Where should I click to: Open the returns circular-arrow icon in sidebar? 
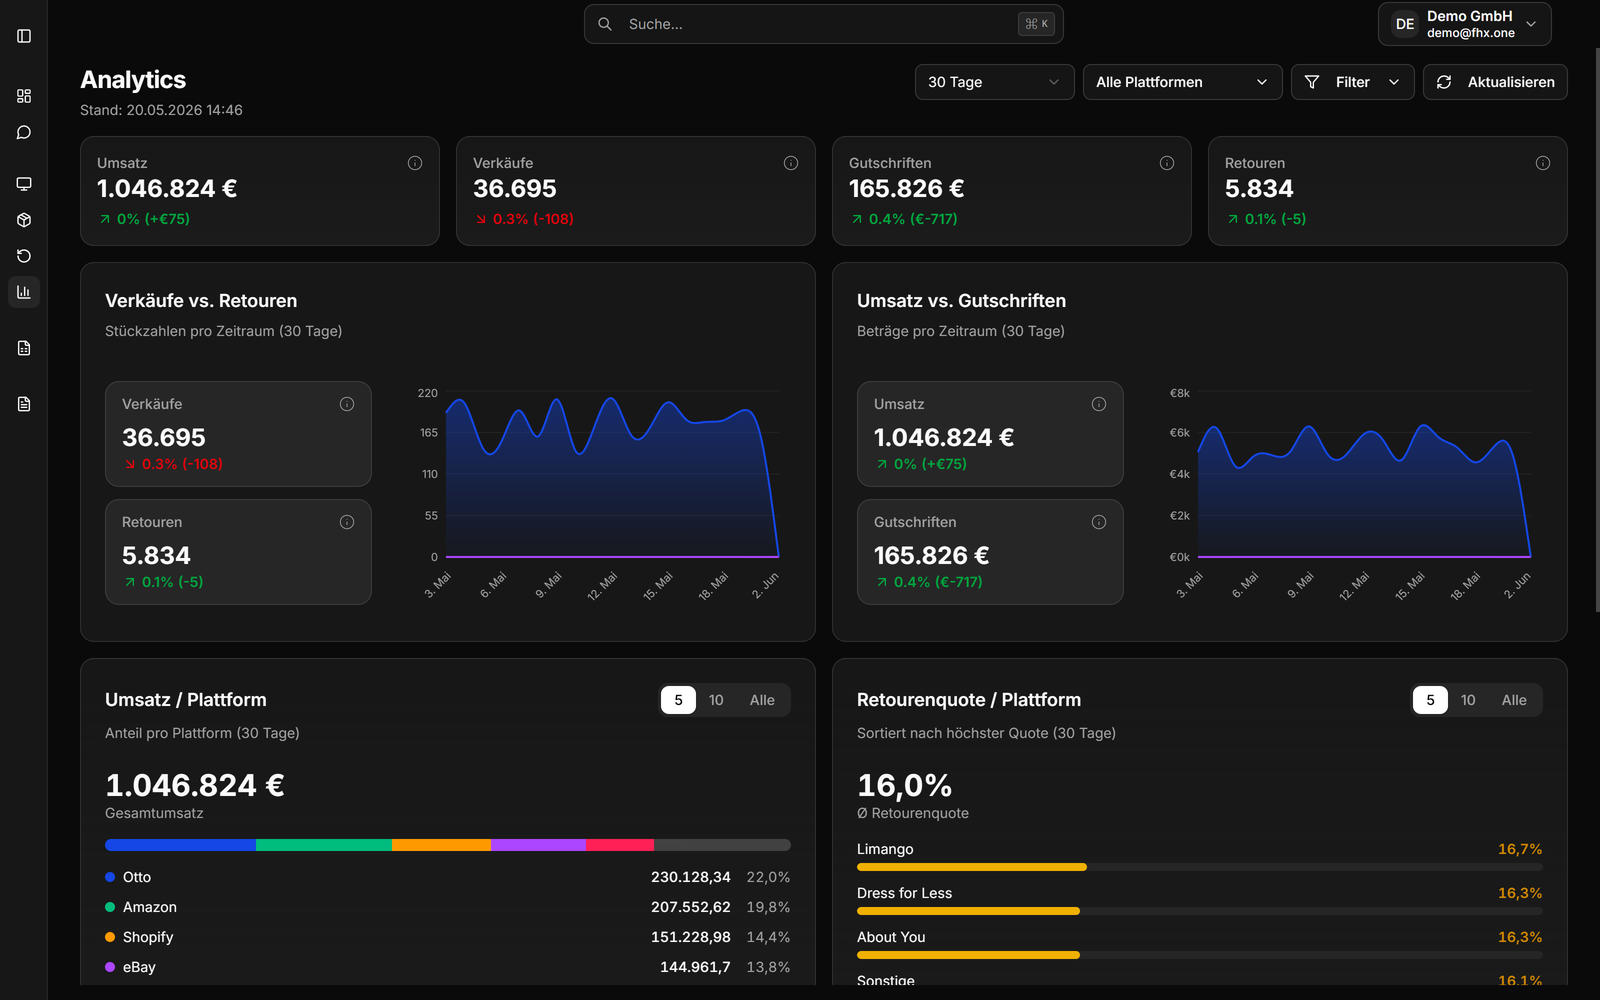point(24,256)
